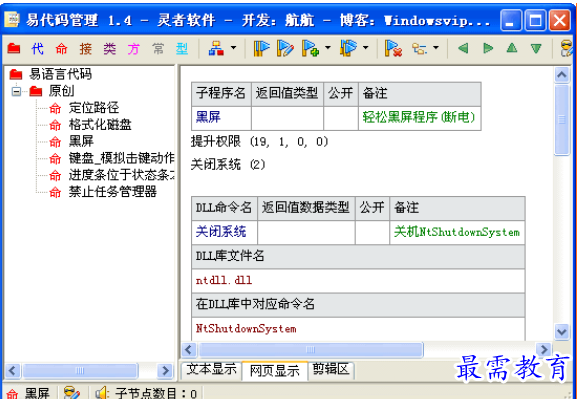578x399 pixels.
Task: Click the 子程序名 header cell
Action: click(221, 94)
